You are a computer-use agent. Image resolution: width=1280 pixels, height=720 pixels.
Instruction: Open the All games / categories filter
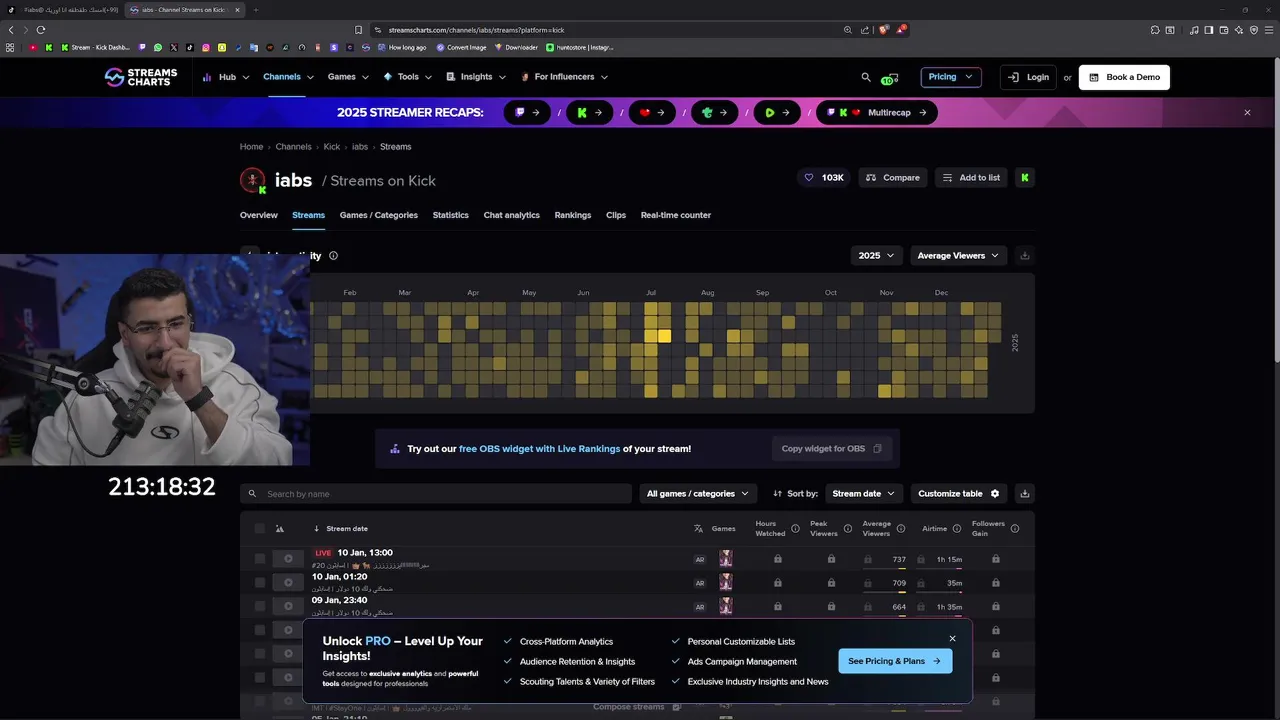coord(698,494)
